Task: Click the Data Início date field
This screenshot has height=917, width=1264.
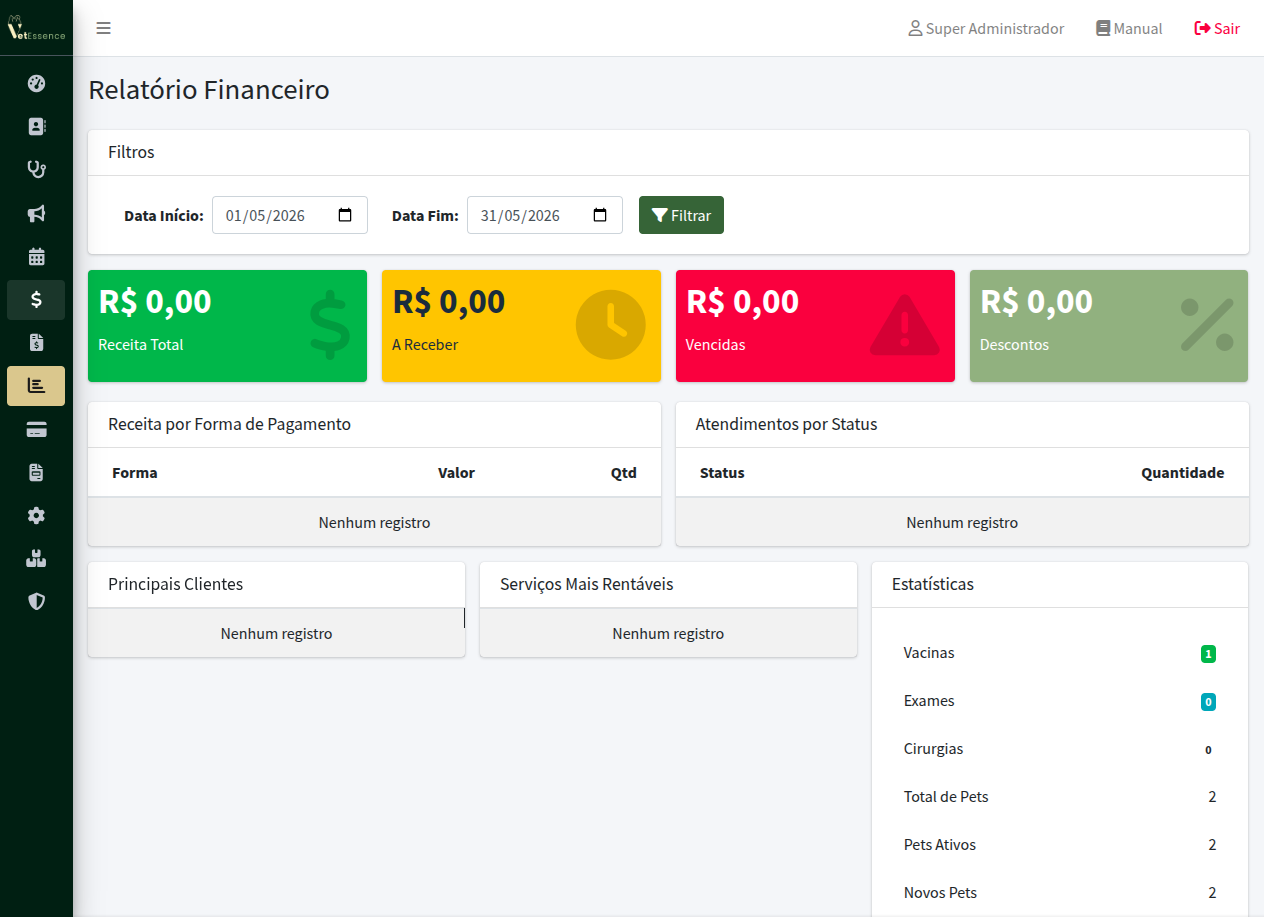Action: [290, 215]
